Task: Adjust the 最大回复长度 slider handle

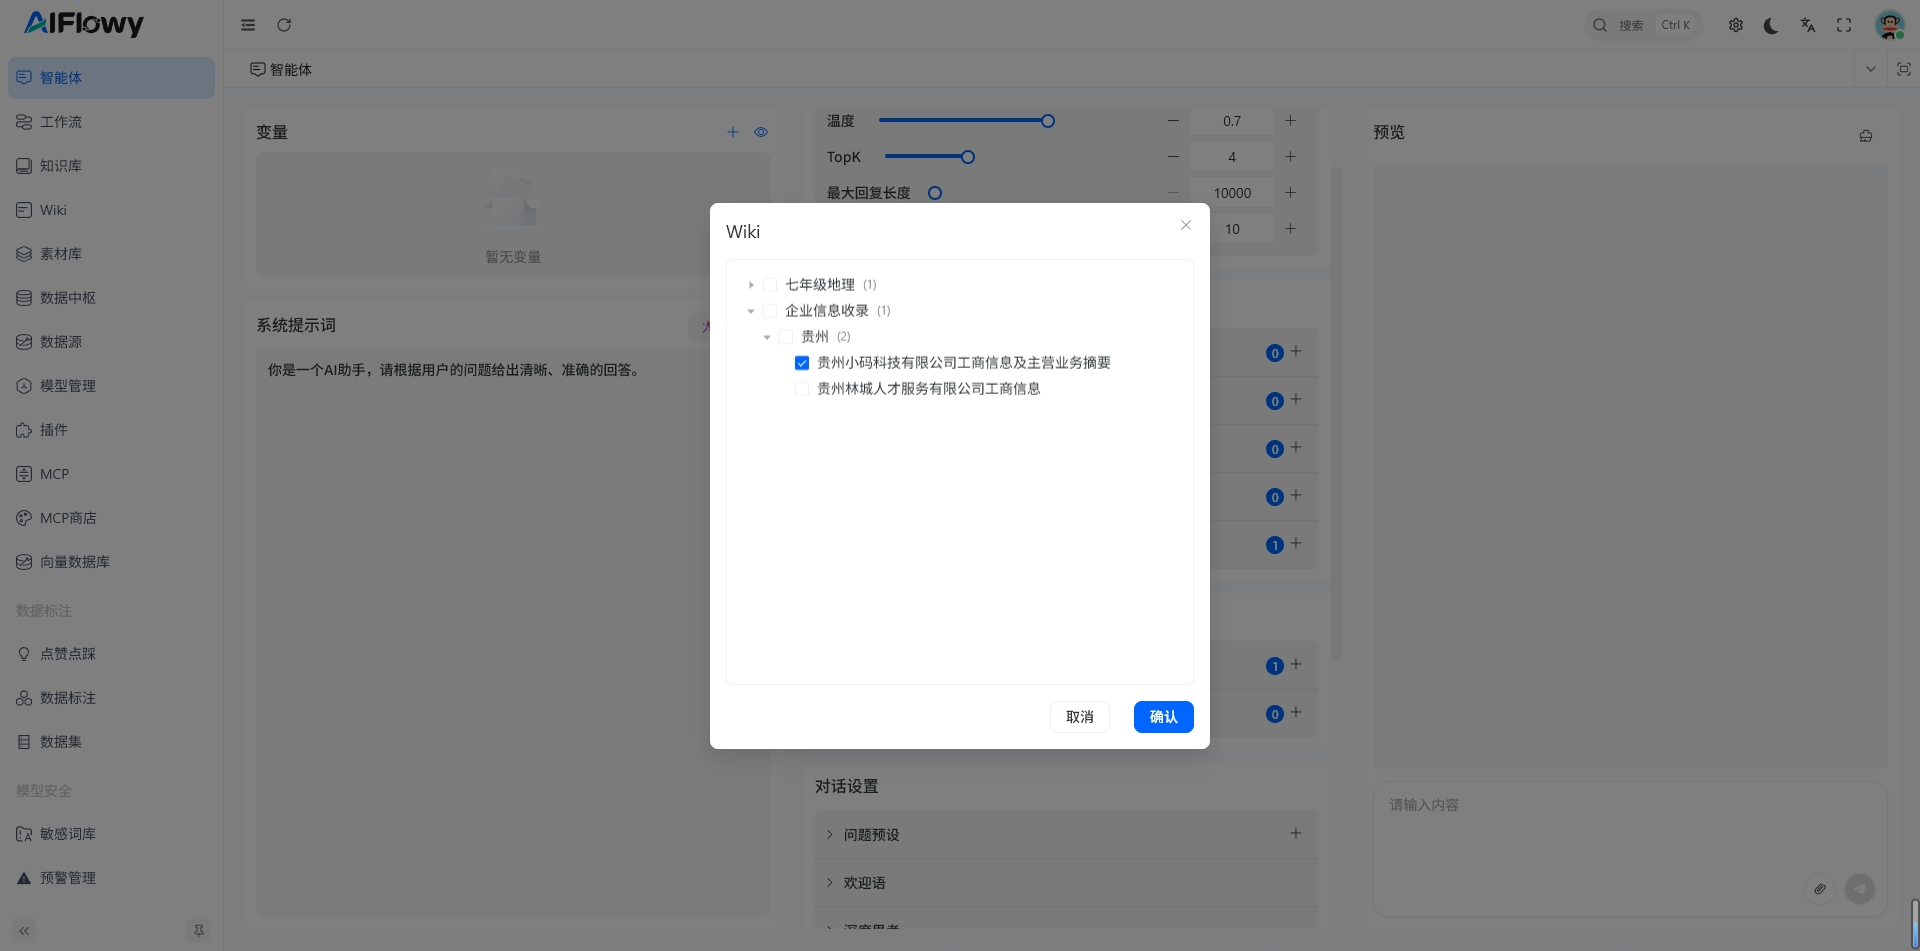Action: click(x=935, y=193)
